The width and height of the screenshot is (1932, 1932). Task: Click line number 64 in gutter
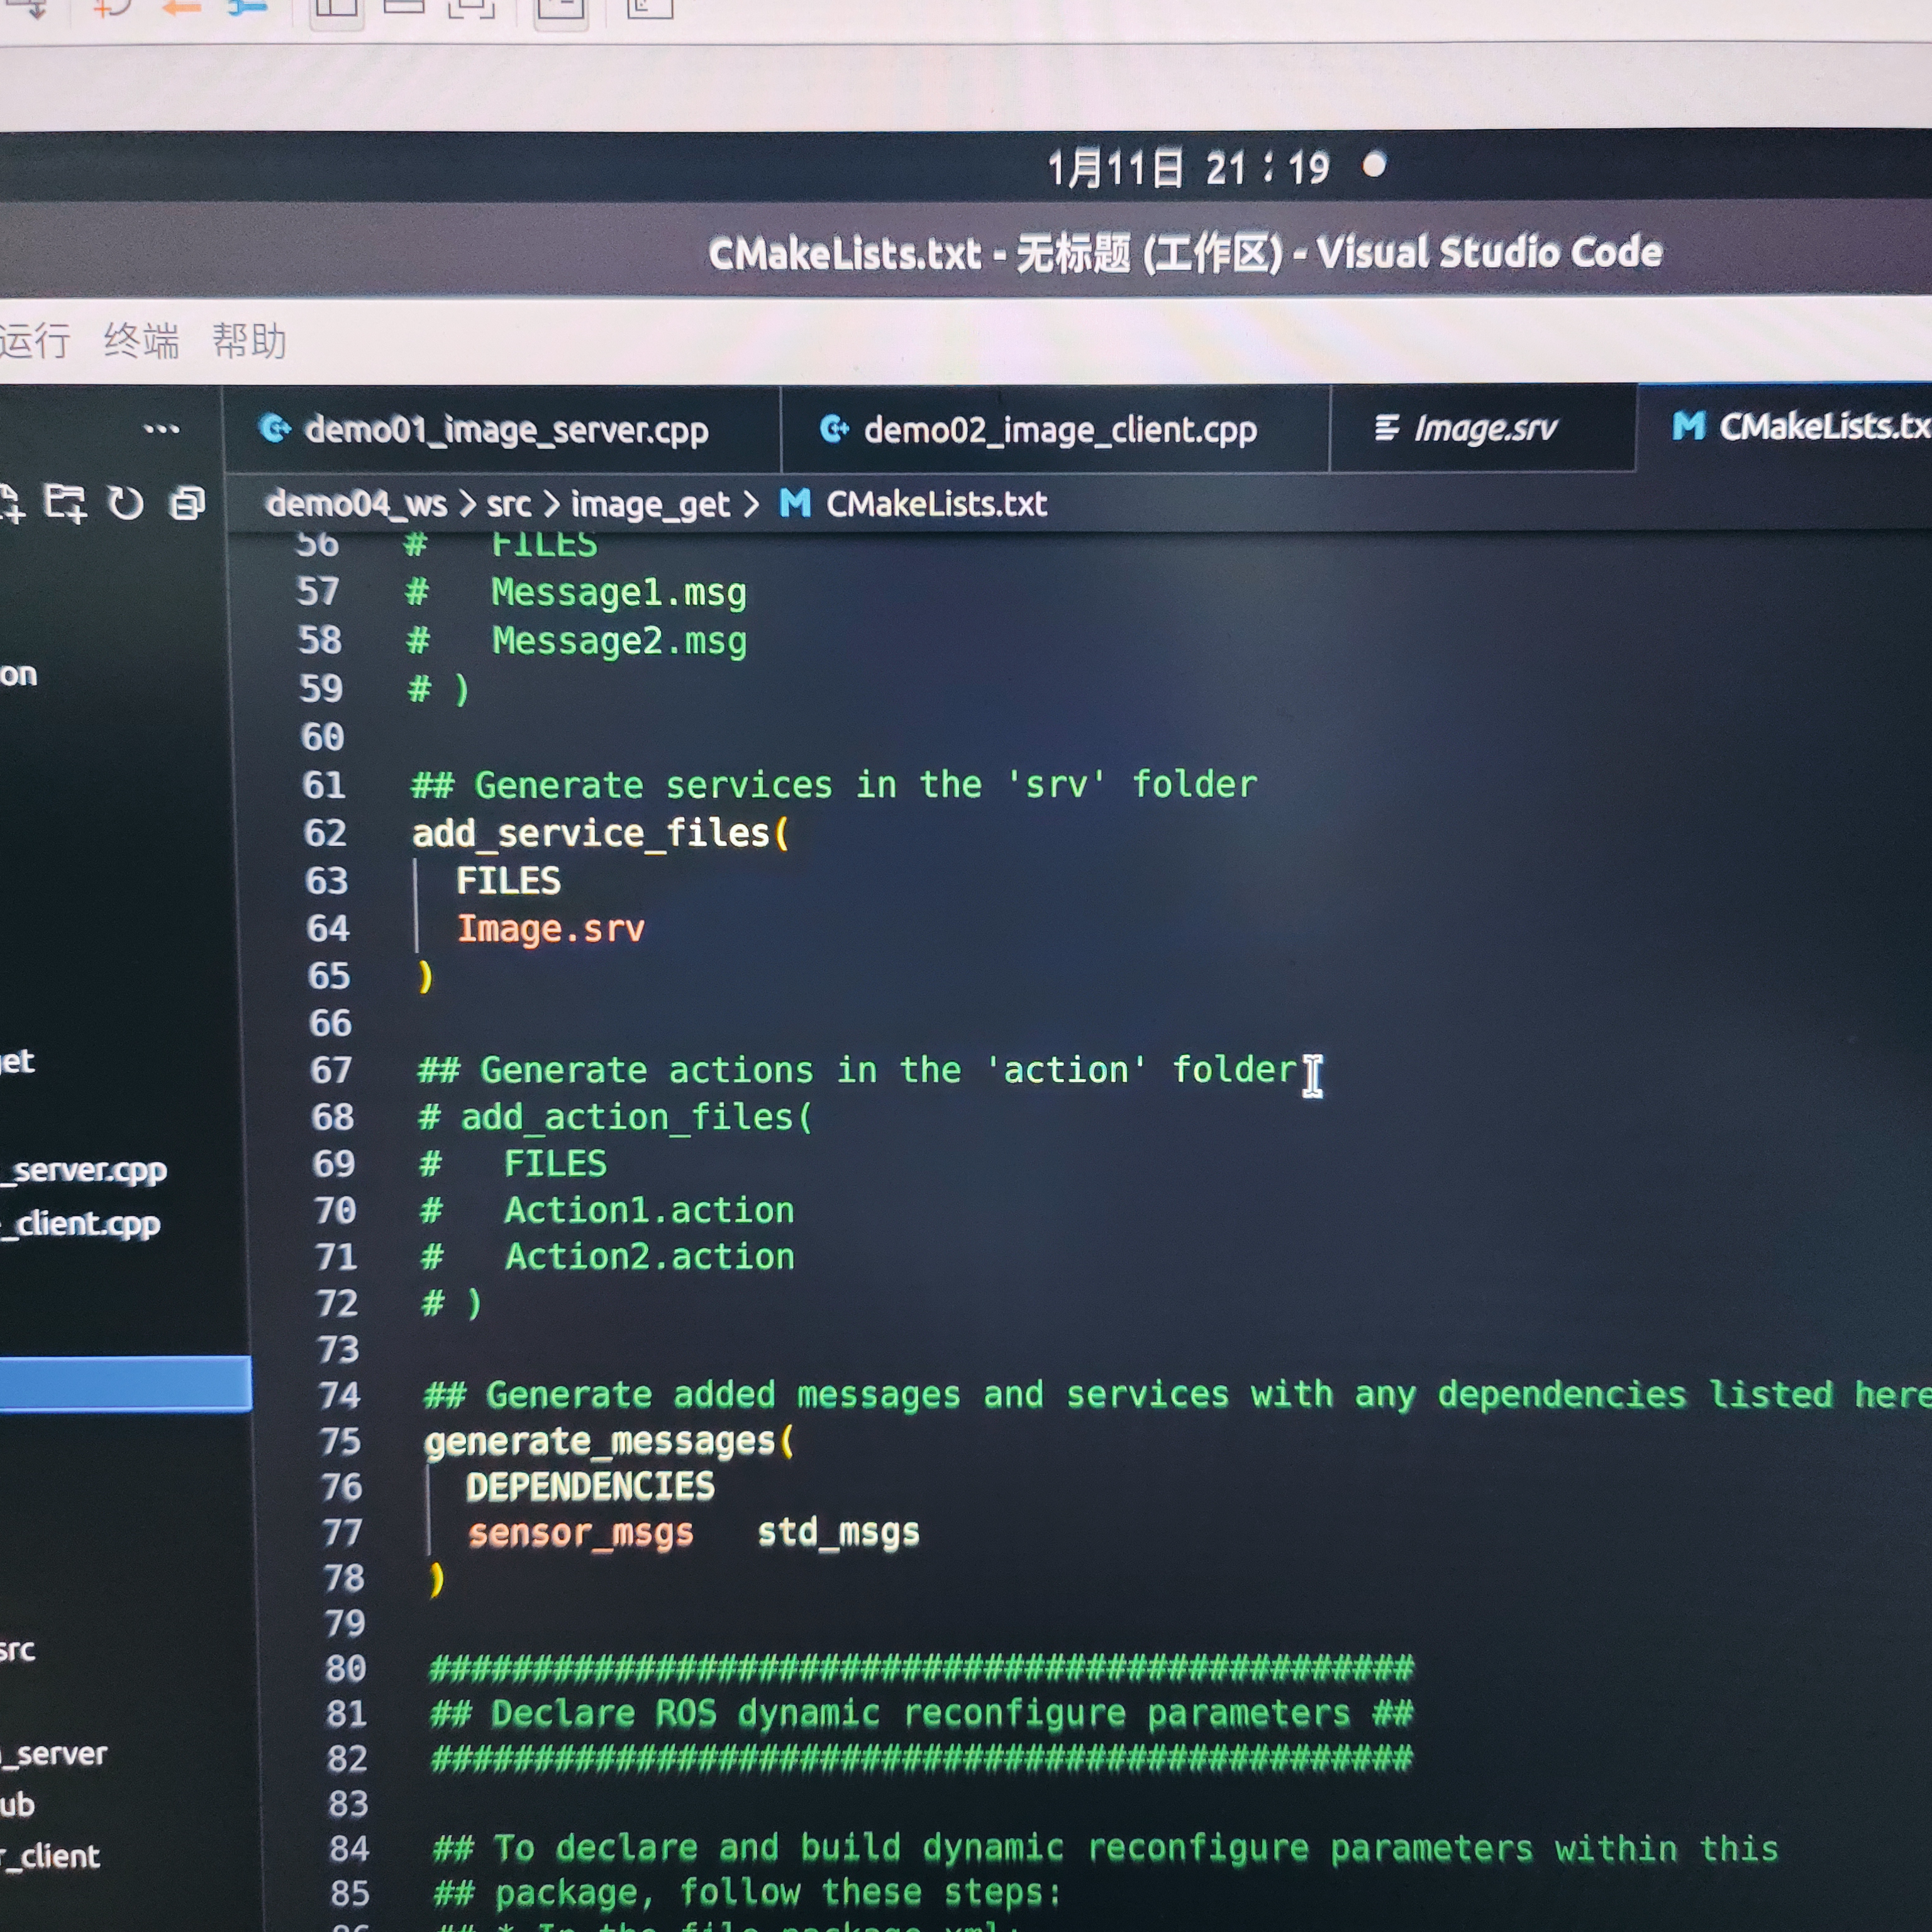tap(328, 928)
